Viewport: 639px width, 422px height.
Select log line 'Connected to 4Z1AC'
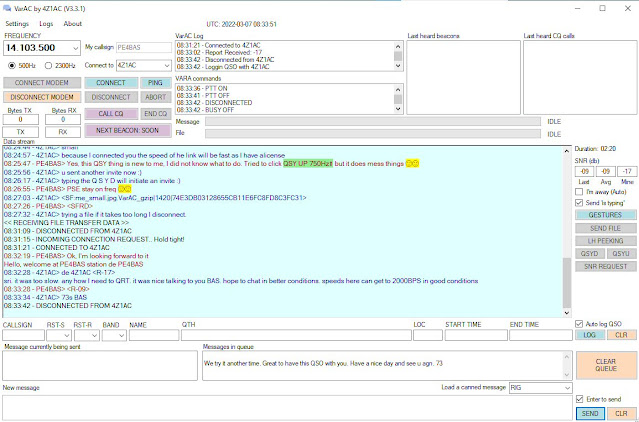pos(218,45)
